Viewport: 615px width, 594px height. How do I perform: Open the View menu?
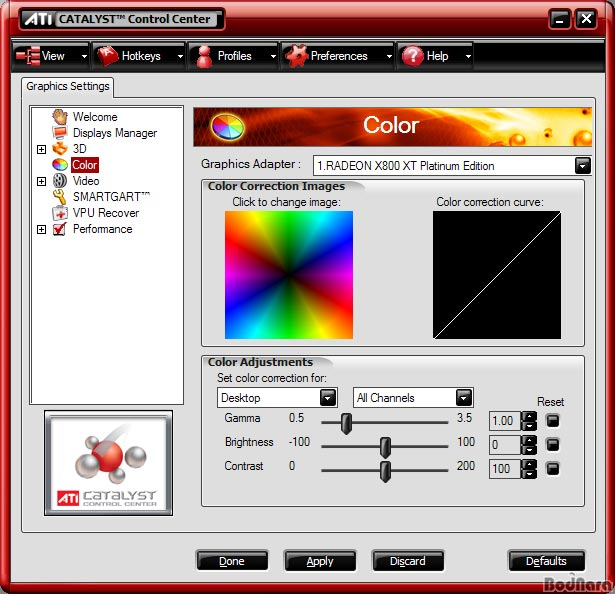51,56
